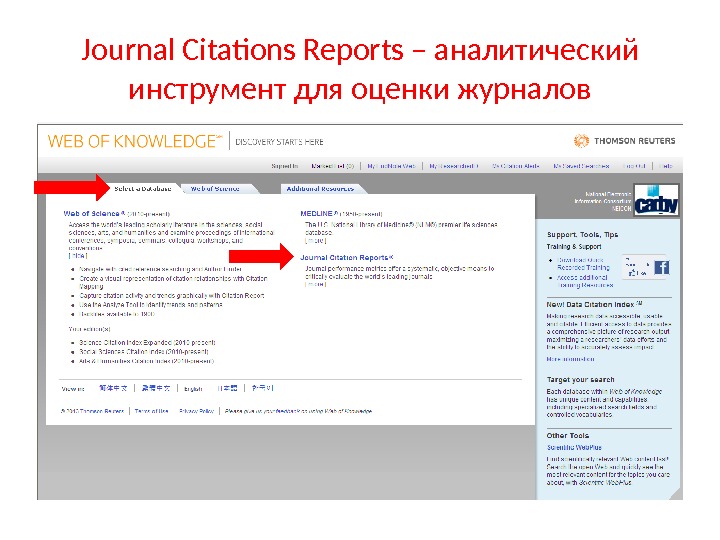Open the Journal Citation Reports link
Screen dimensions: 720x540
coord(347,258)
